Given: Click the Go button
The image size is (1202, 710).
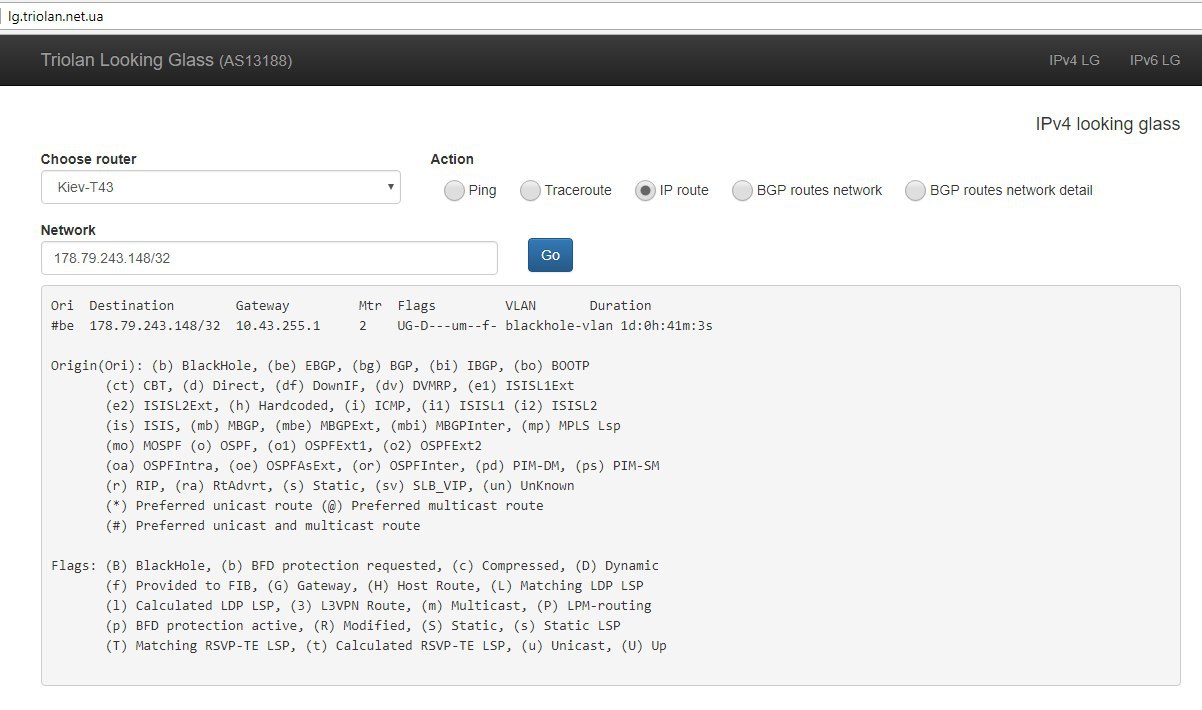Looking at the screenshot, I should [550, 255].
